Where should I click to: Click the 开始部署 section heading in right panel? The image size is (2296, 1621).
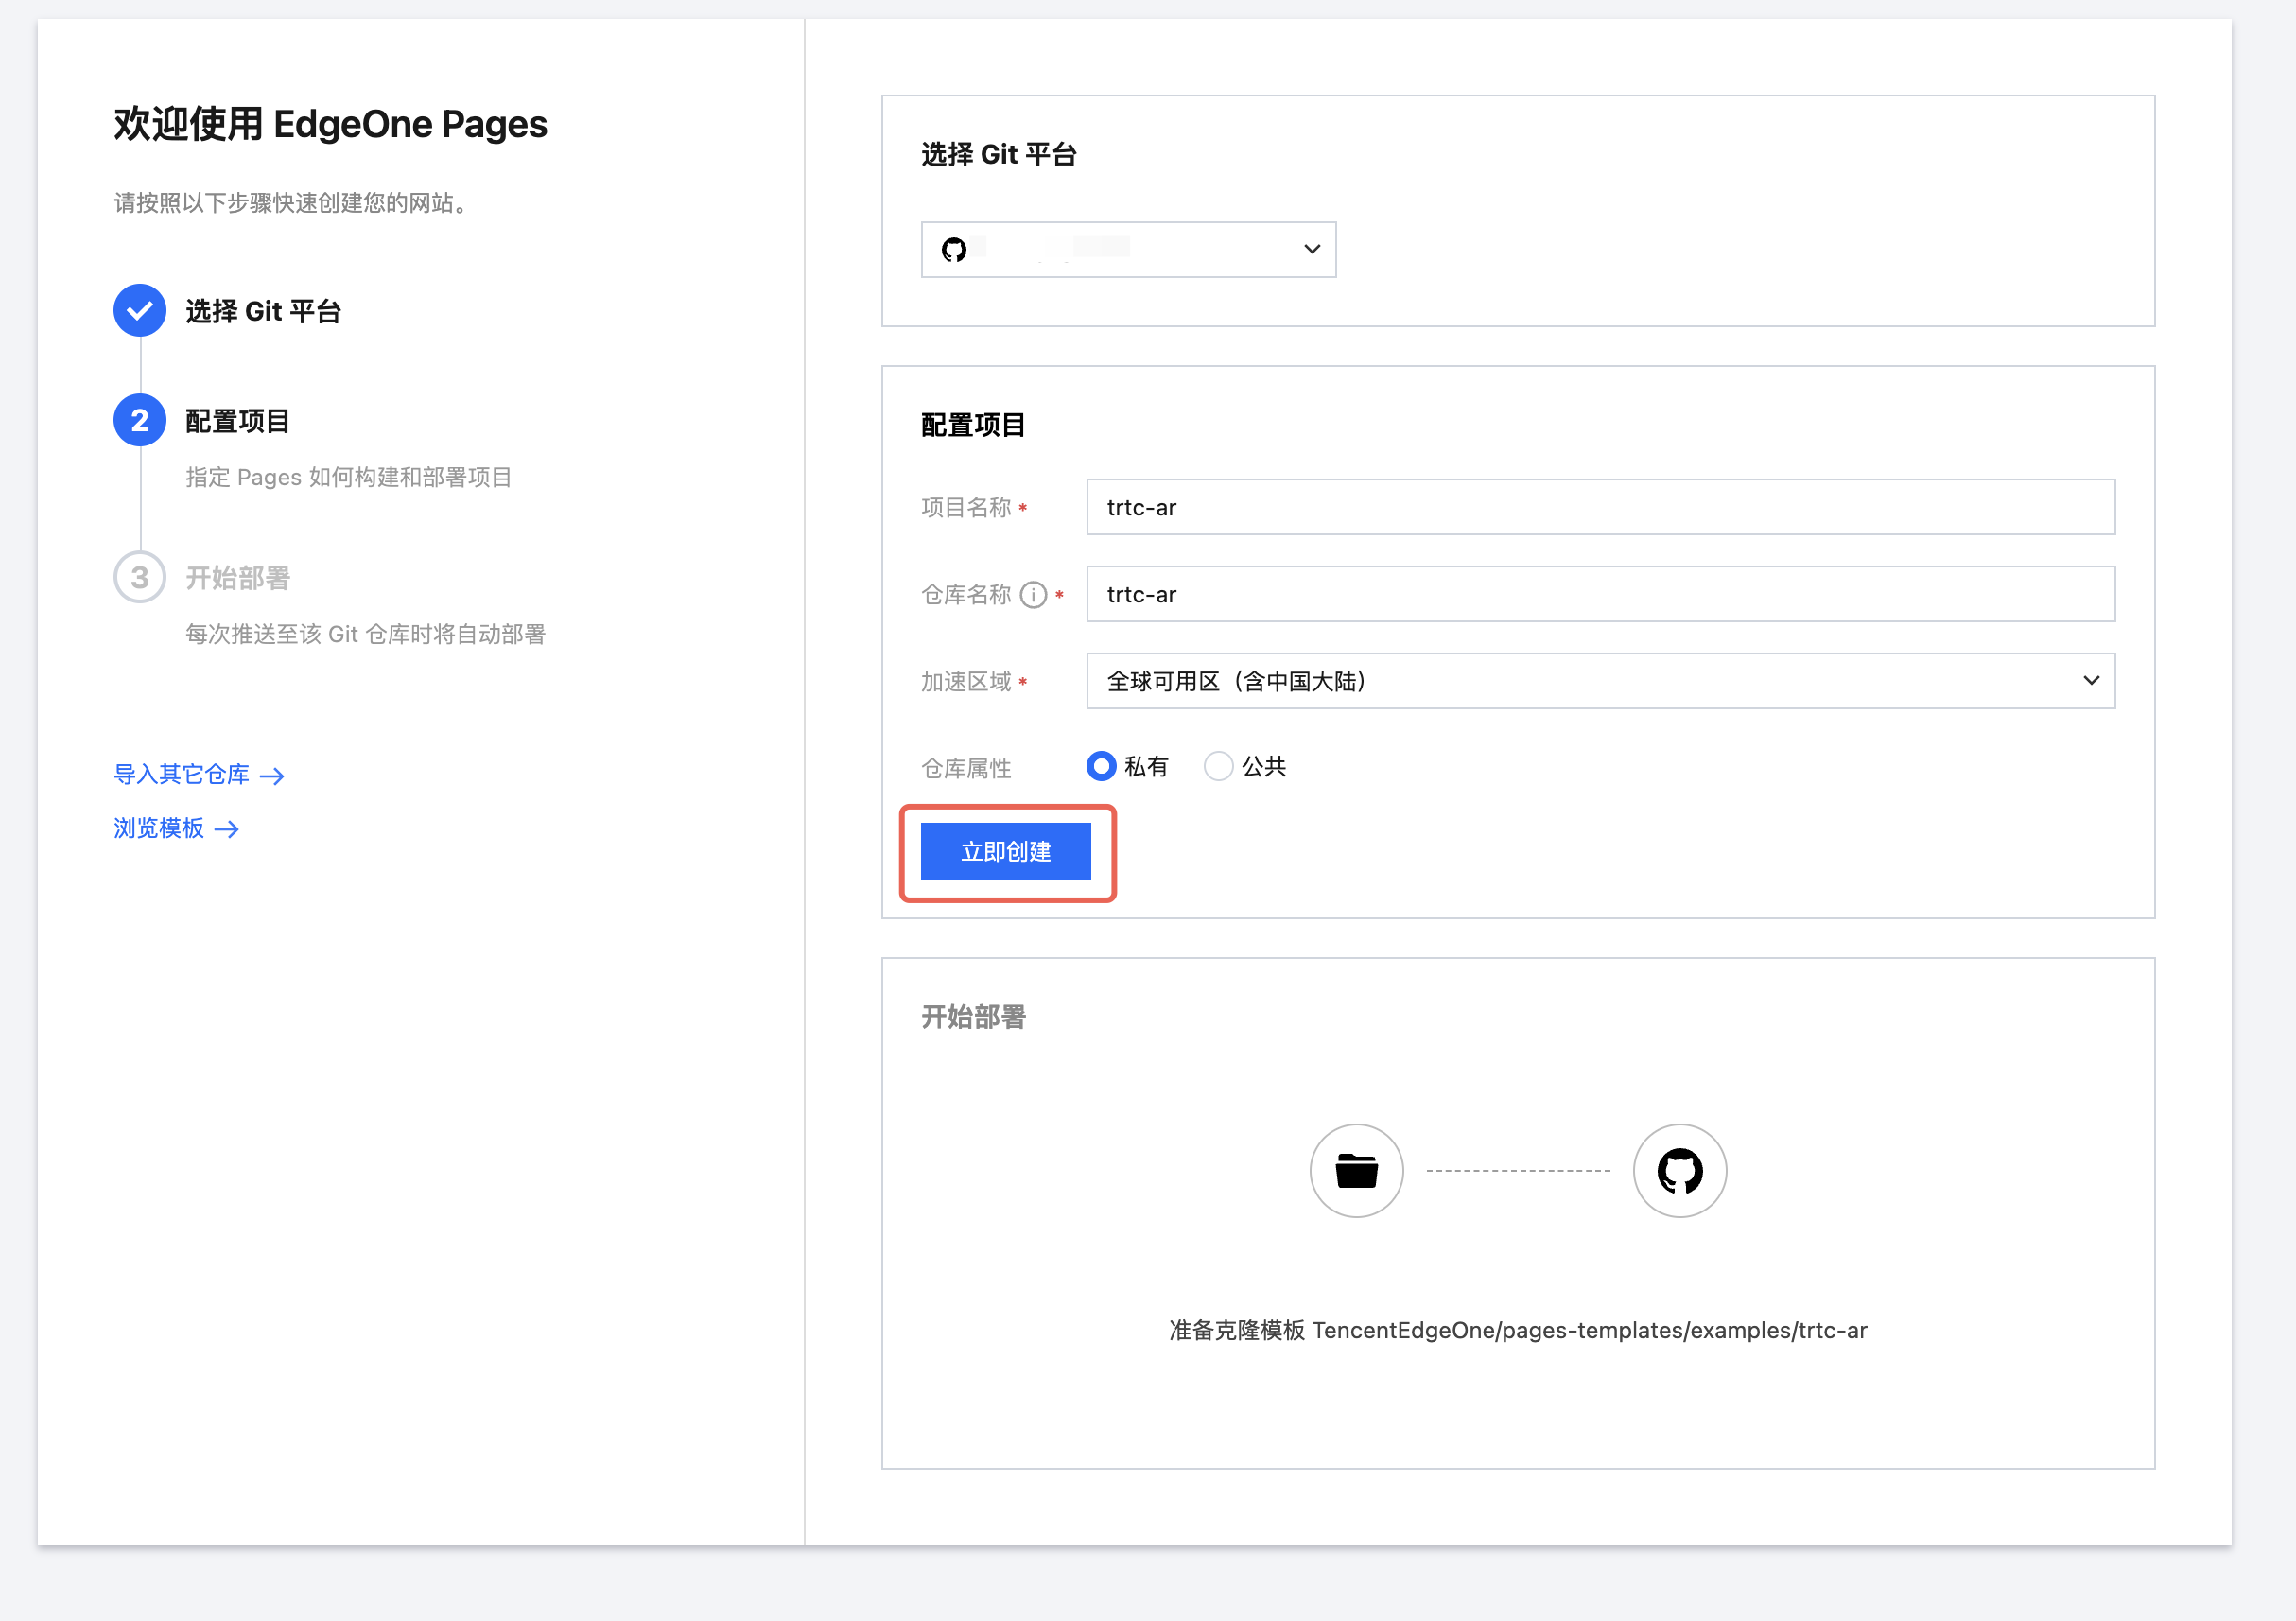pos(973,1017)
